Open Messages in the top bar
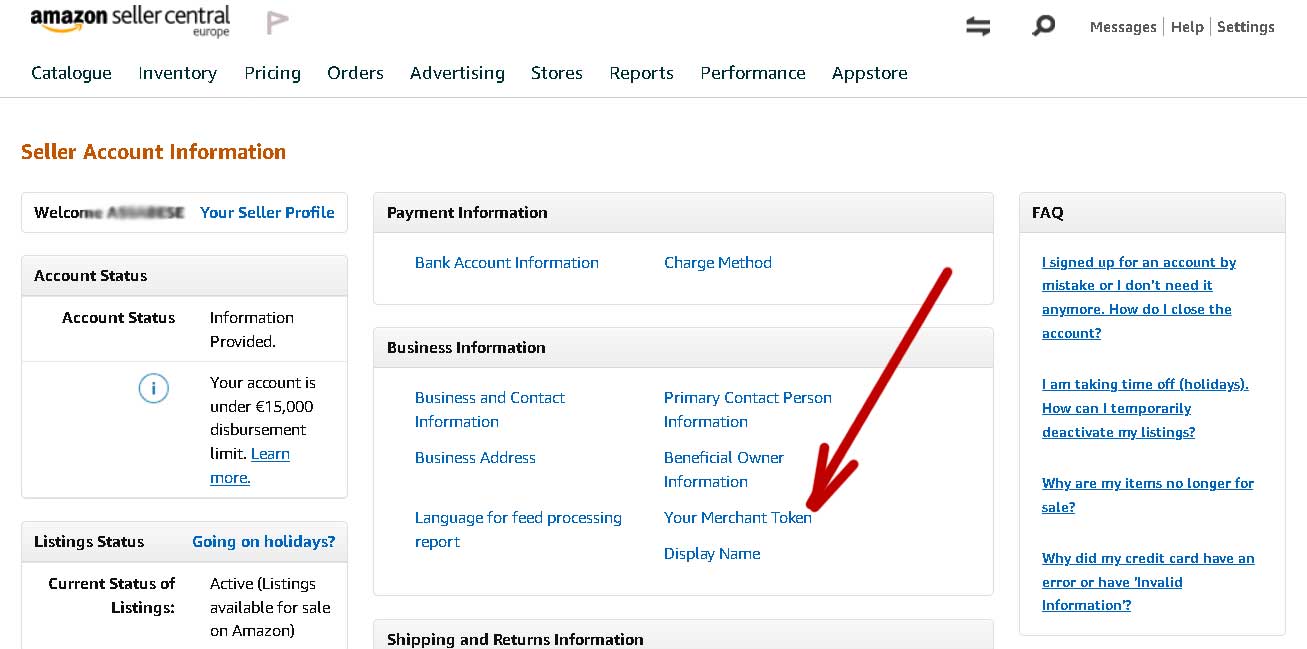Image resolution: width=1307 pixels, height=649 pixels. [1123, 27]
